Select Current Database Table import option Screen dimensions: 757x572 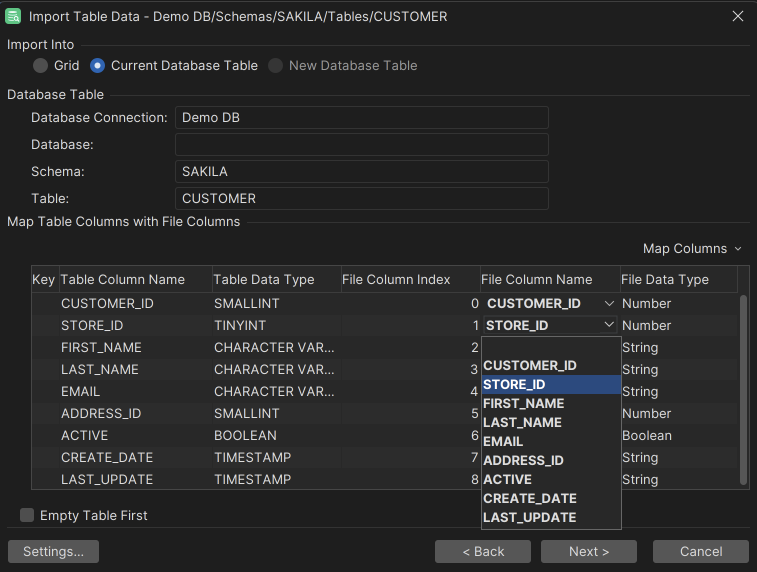click(x=98, y=65)
